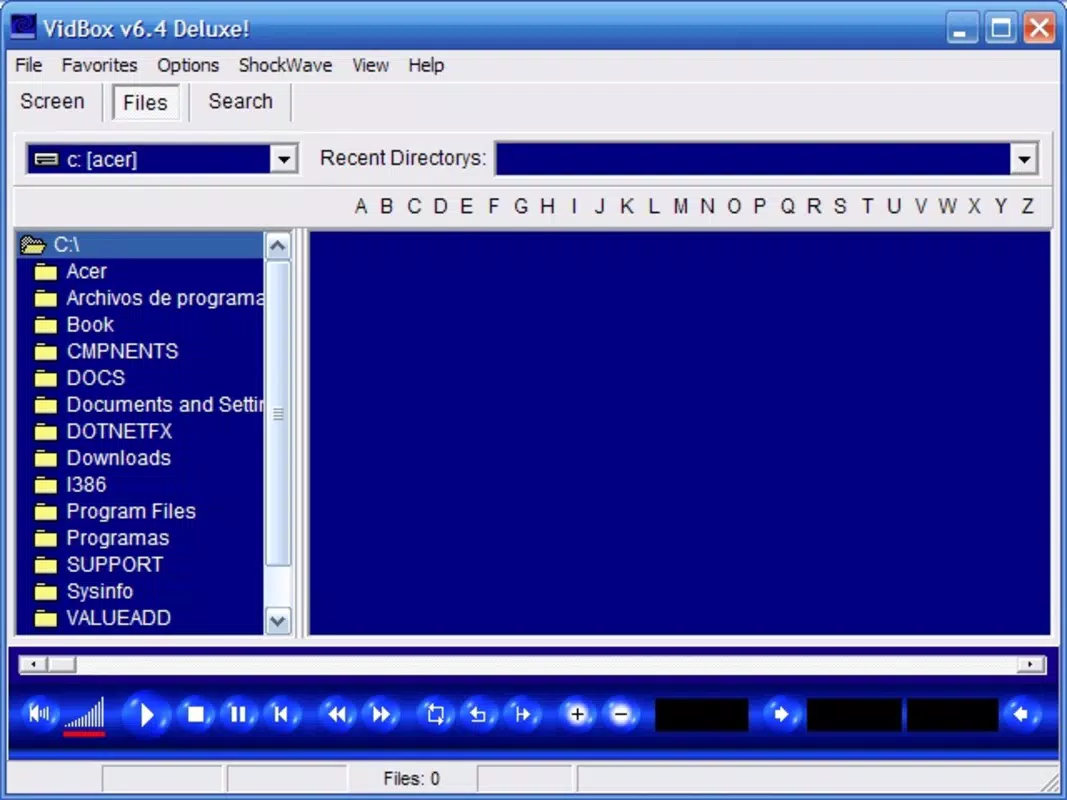This screenshot has height=800, width=1067.
Task: Jump to letter M in alphabet bar
Action: pos(680,205)
